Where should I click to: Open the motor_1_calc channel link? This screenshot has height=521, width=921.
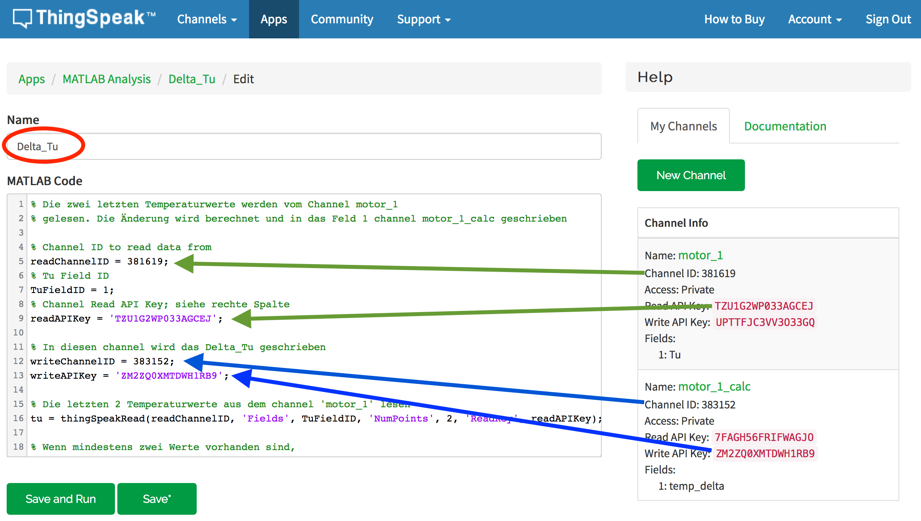(x=714, y=386)
